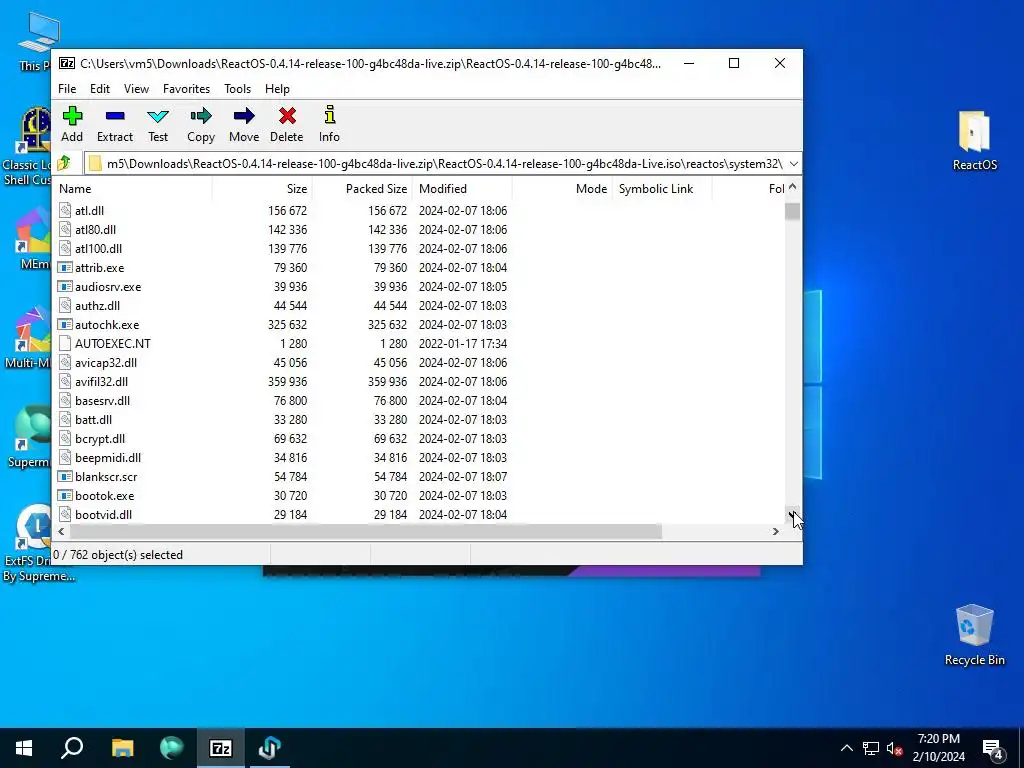Click the Extract toolbar icon
This screenshot has height=768, width=1024.
(x=115, y=116)
